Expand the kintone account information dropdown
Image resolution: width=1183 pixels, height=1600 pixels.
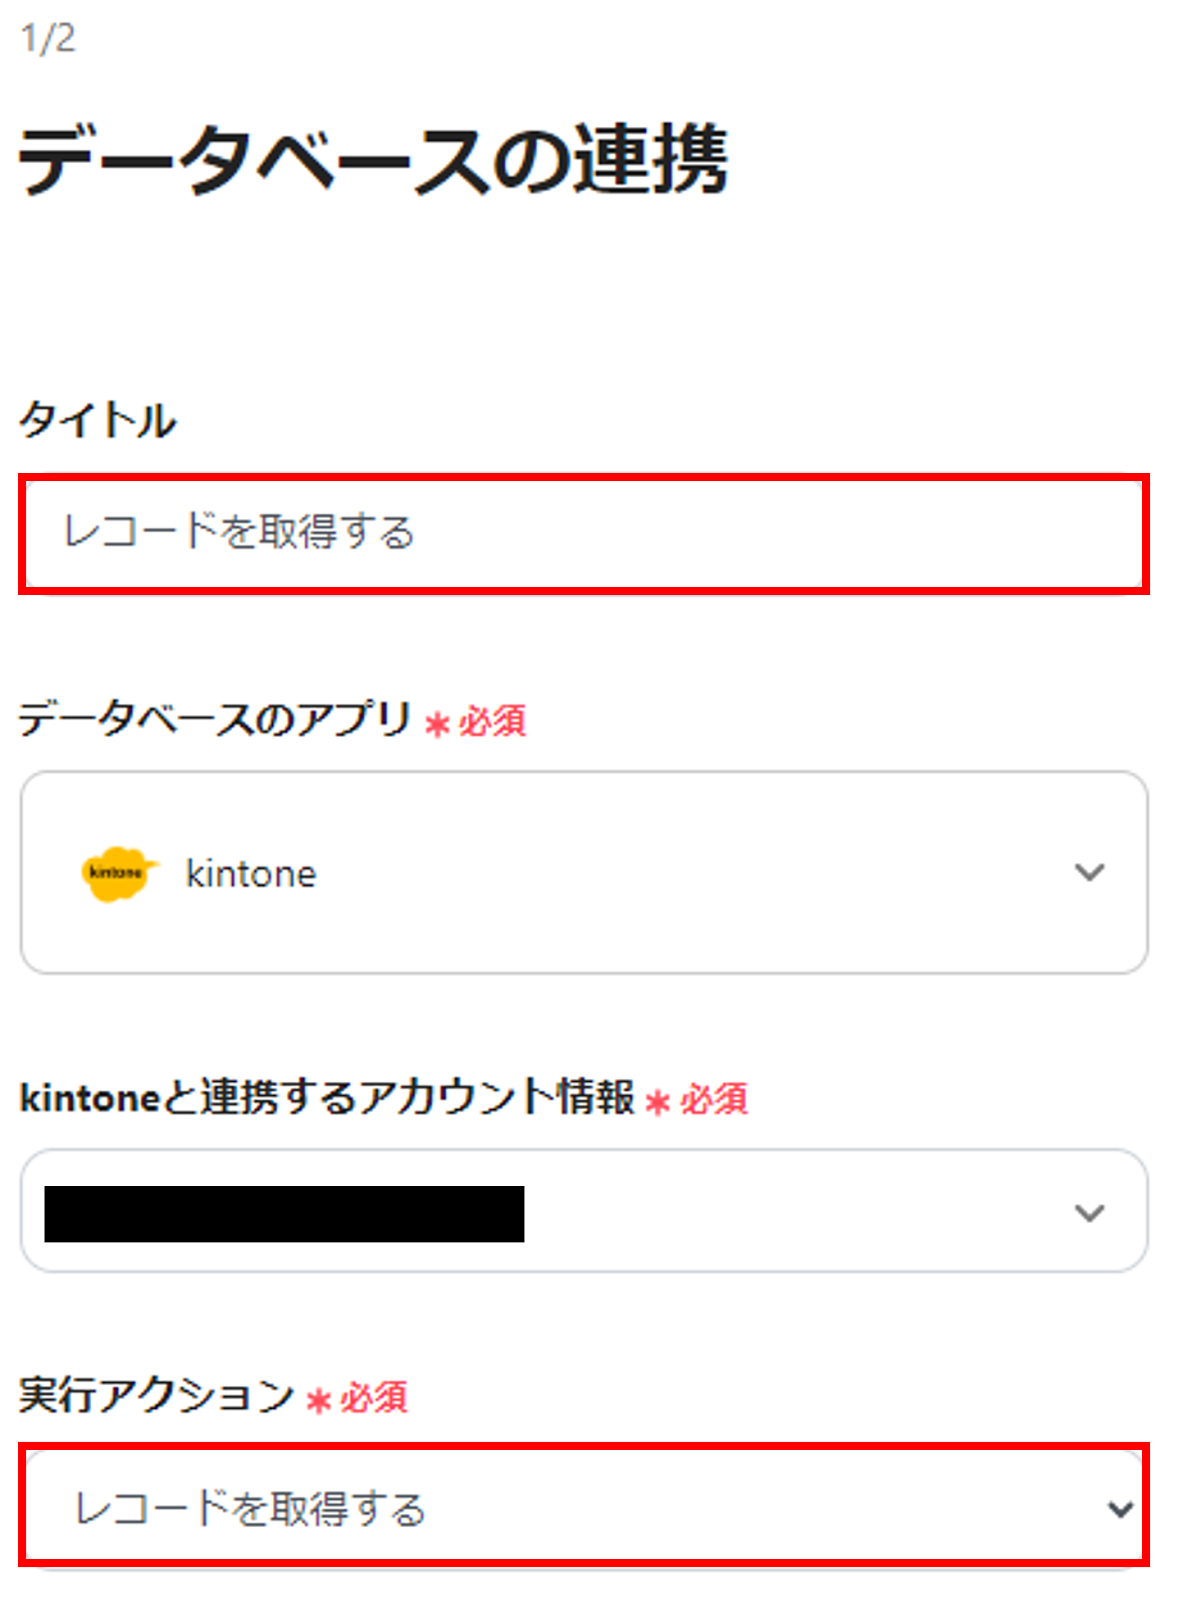pos(584,1211)
